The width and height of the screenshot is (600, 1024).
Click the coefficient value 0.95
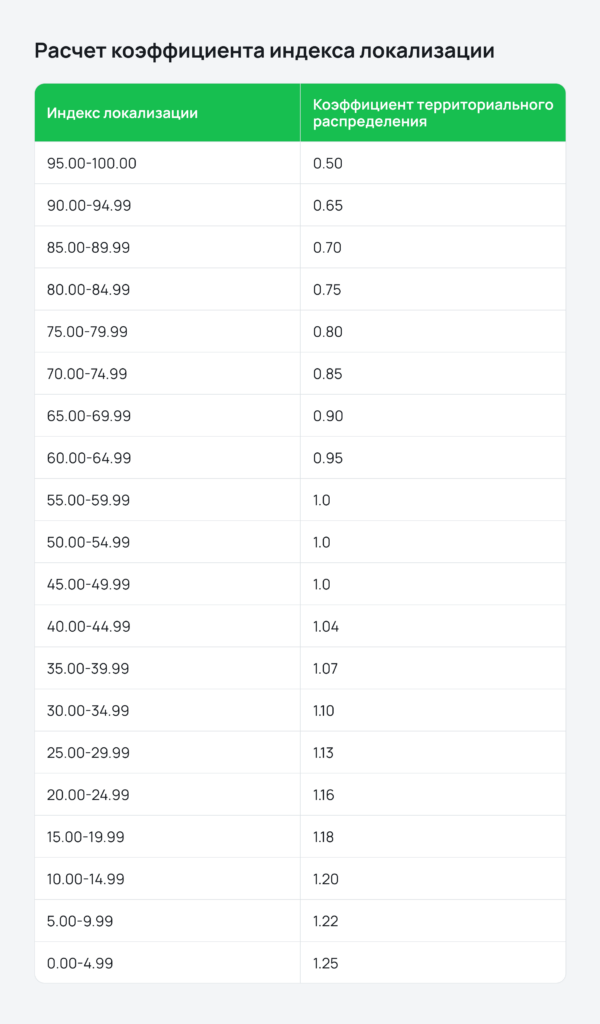pyautogui.click(x=328, y=458)
